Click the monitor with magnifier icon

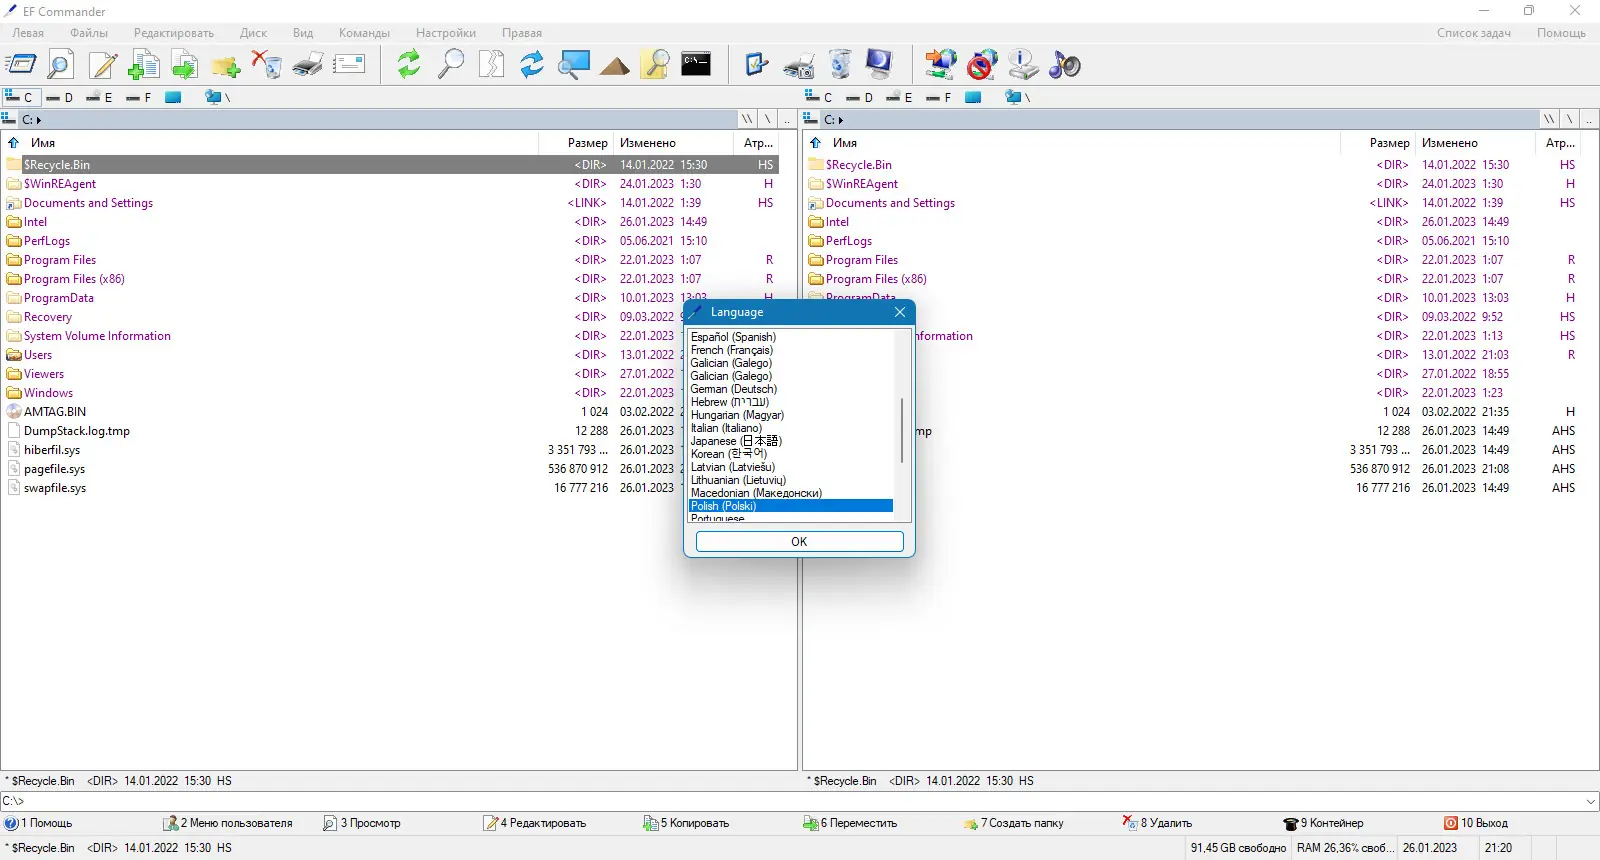point(574,65)
